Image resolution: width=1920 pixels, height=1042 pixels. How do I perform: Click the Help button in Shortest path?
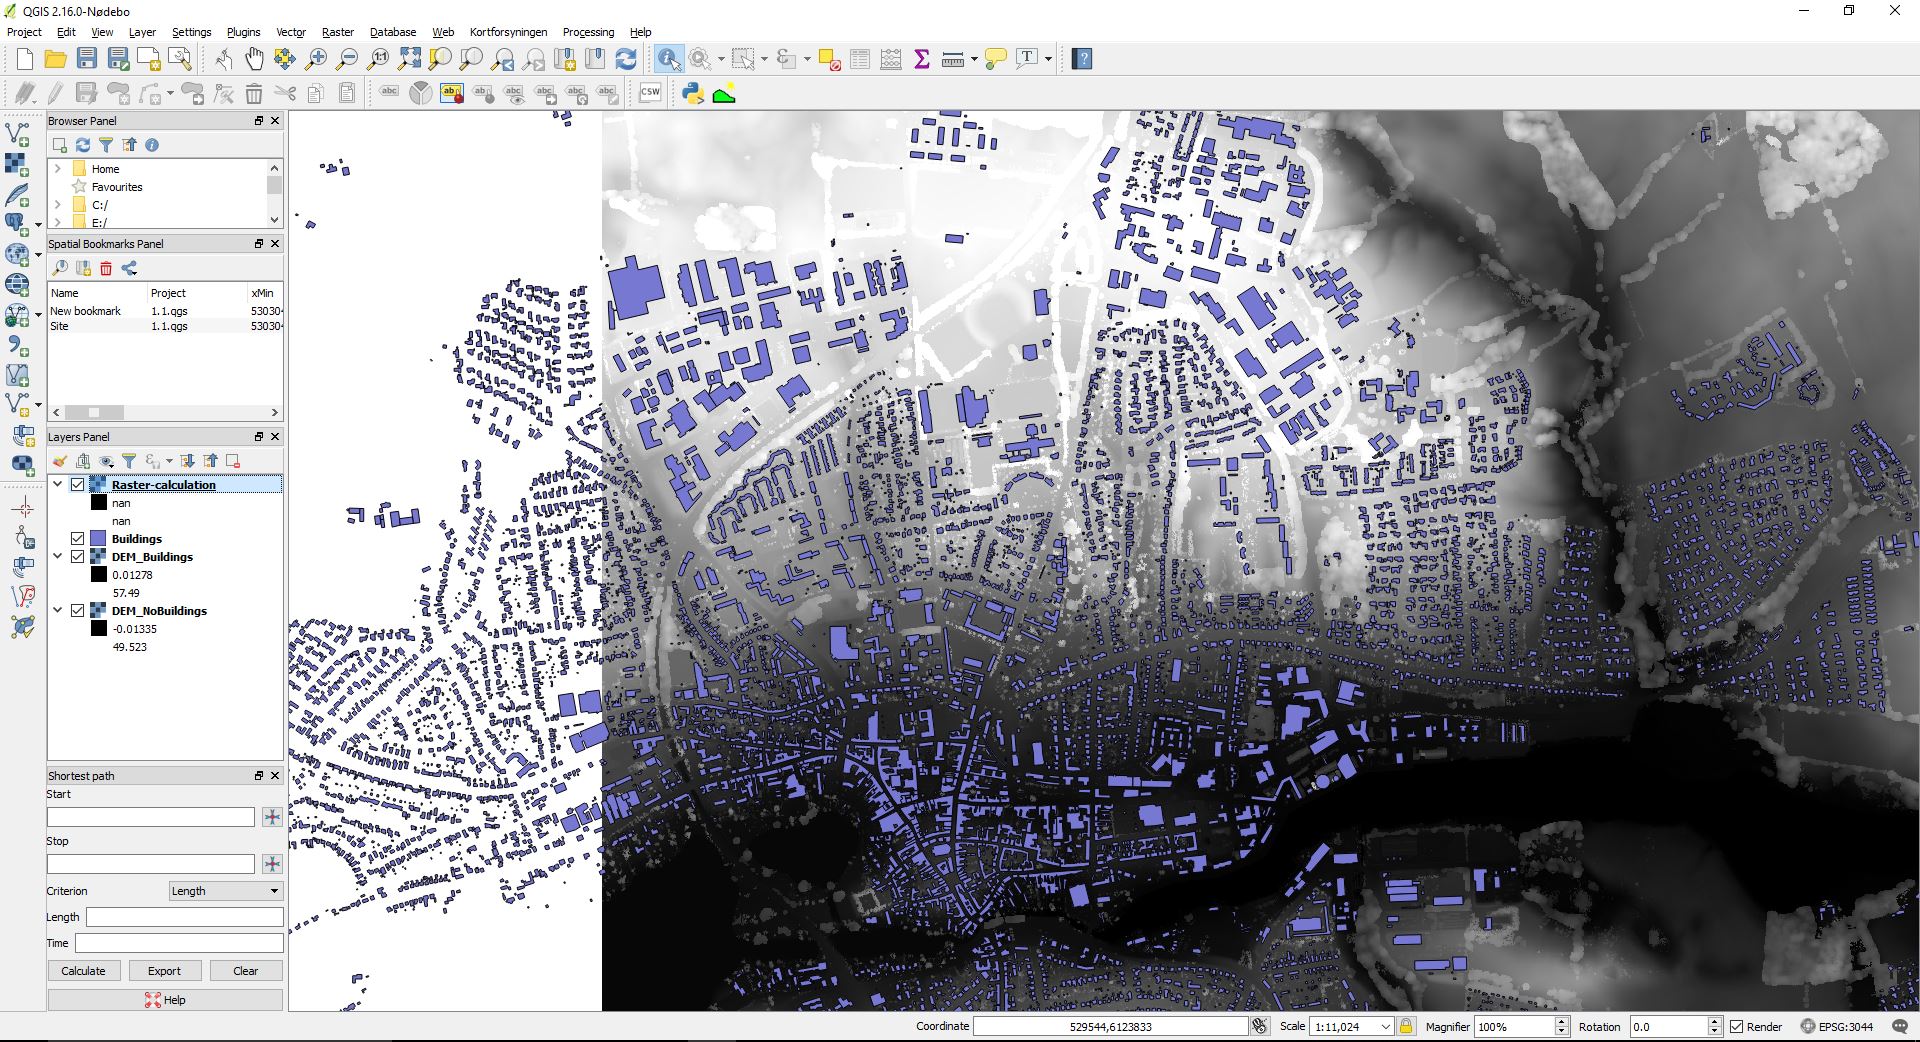coord(165,1000)
